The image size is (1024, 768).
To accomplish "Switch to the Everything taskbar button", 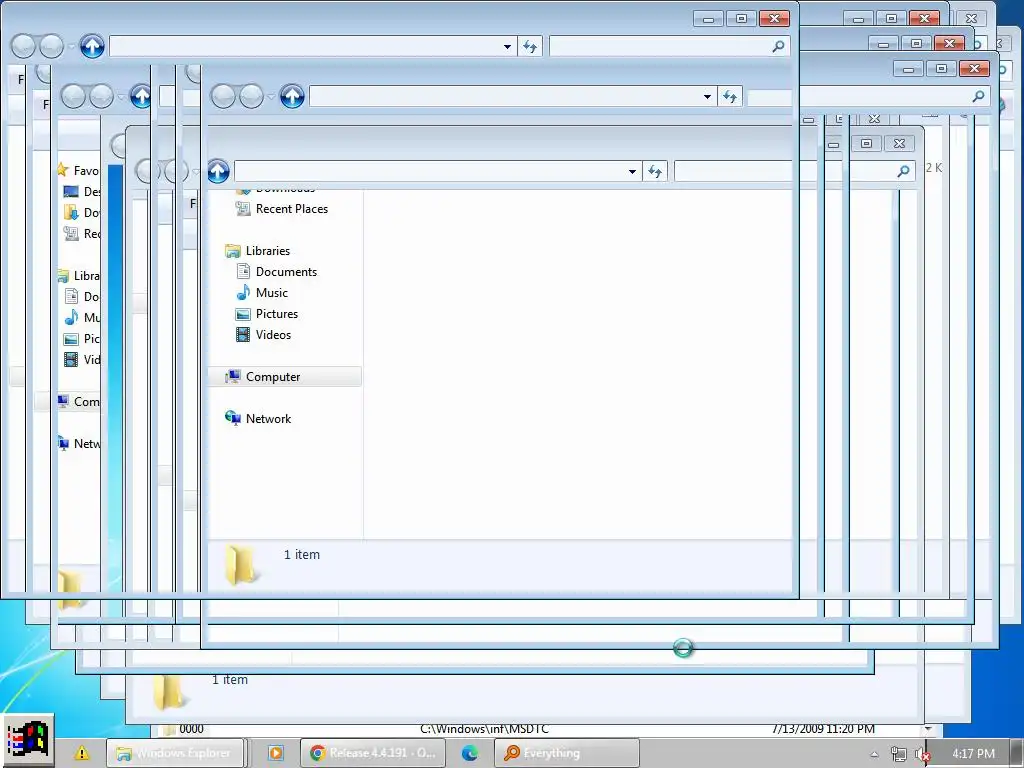I will click(x=566, y=753).
